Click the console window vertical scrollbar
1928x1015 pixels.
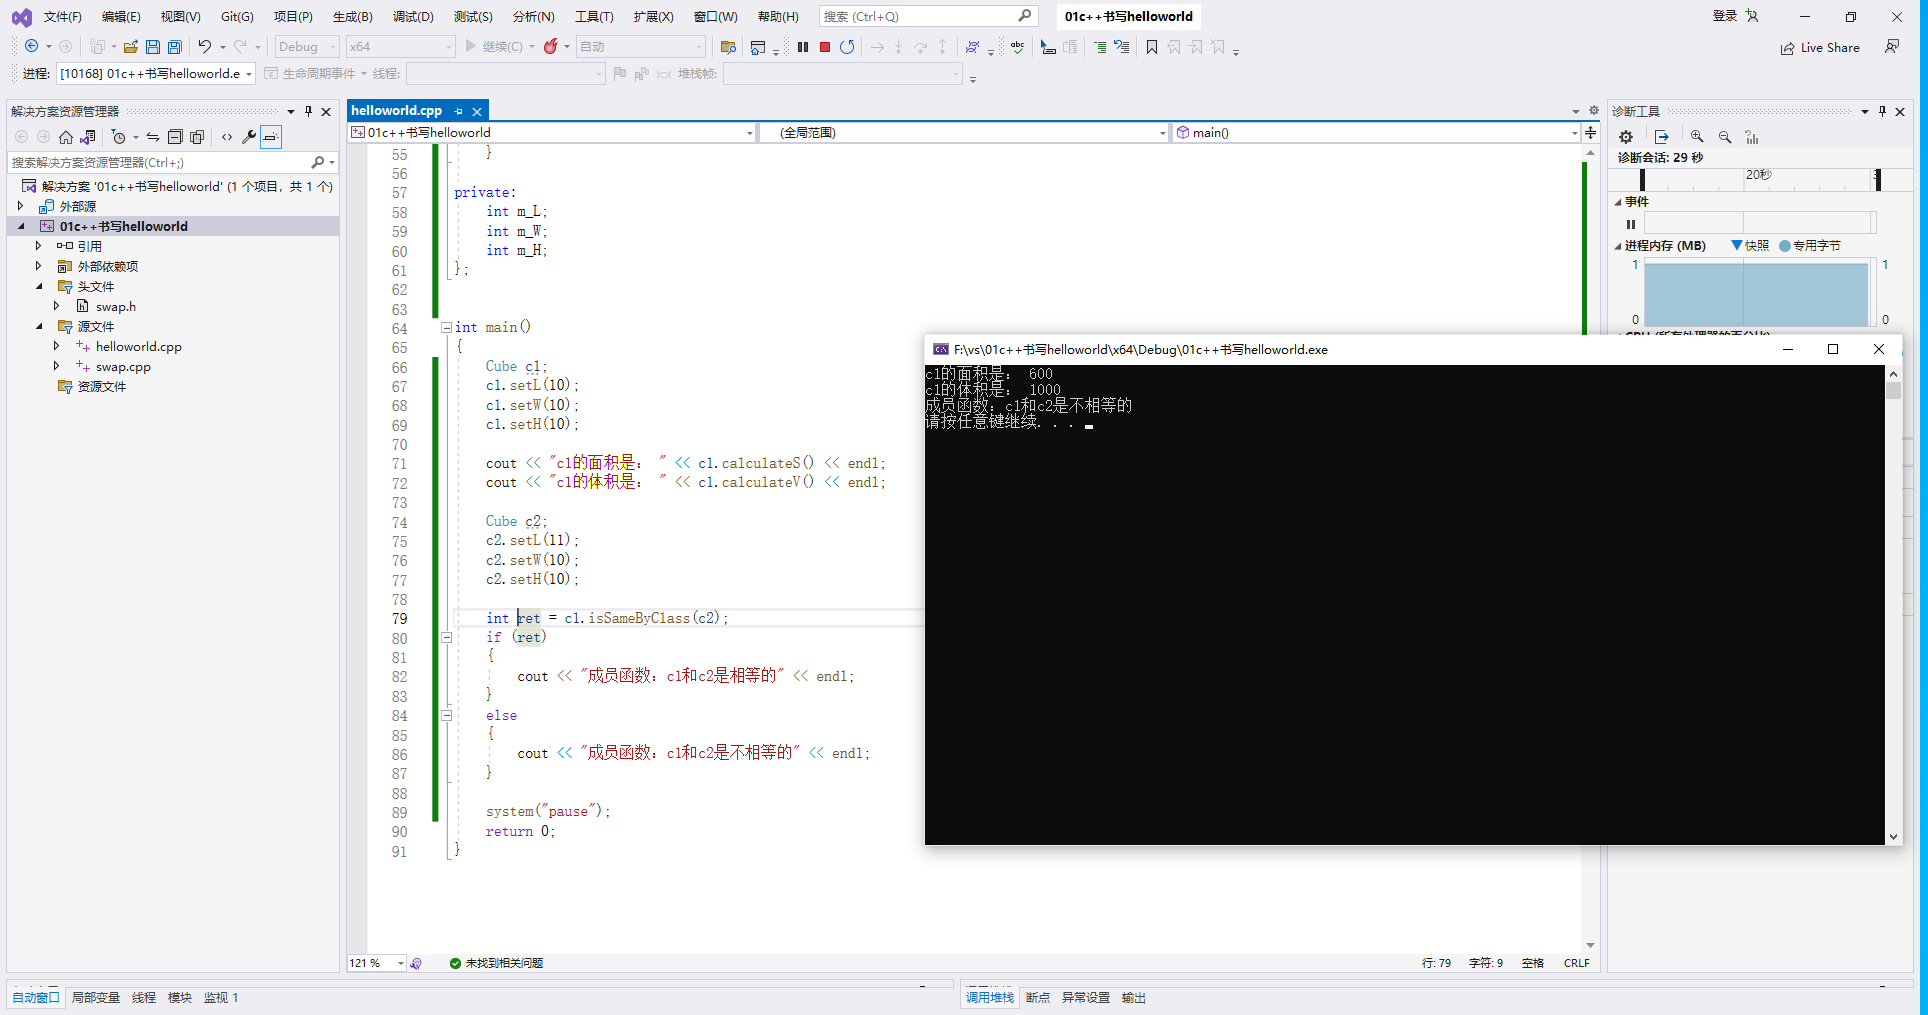(x=1893, y=605)
